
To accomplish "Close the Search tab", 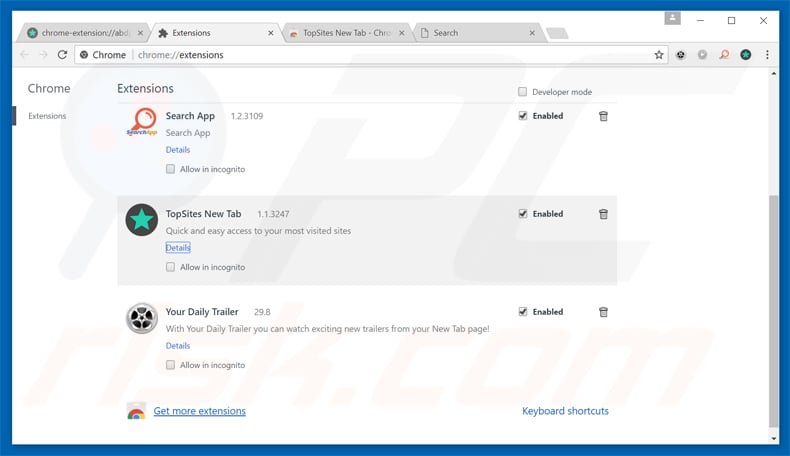I will 532,33.
